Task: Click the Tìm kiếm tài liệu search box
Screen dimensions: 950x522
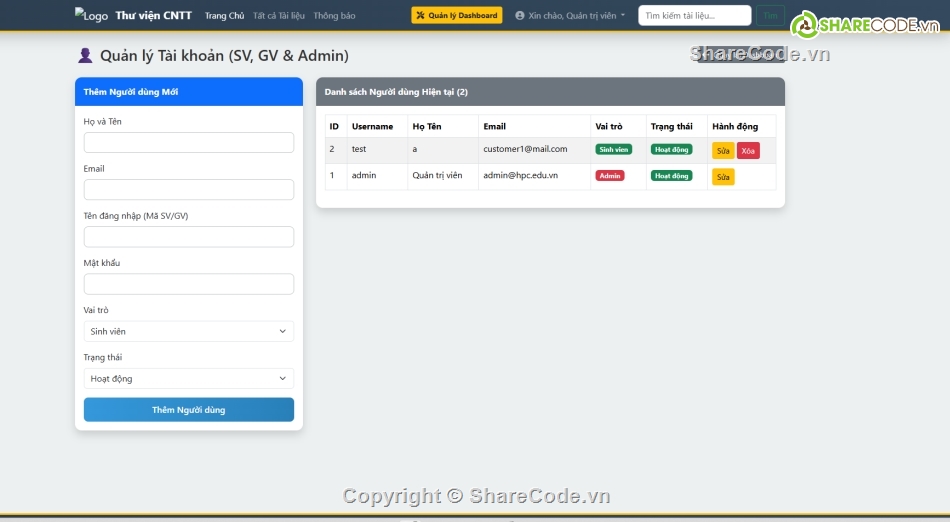Action: click(694, 16)
